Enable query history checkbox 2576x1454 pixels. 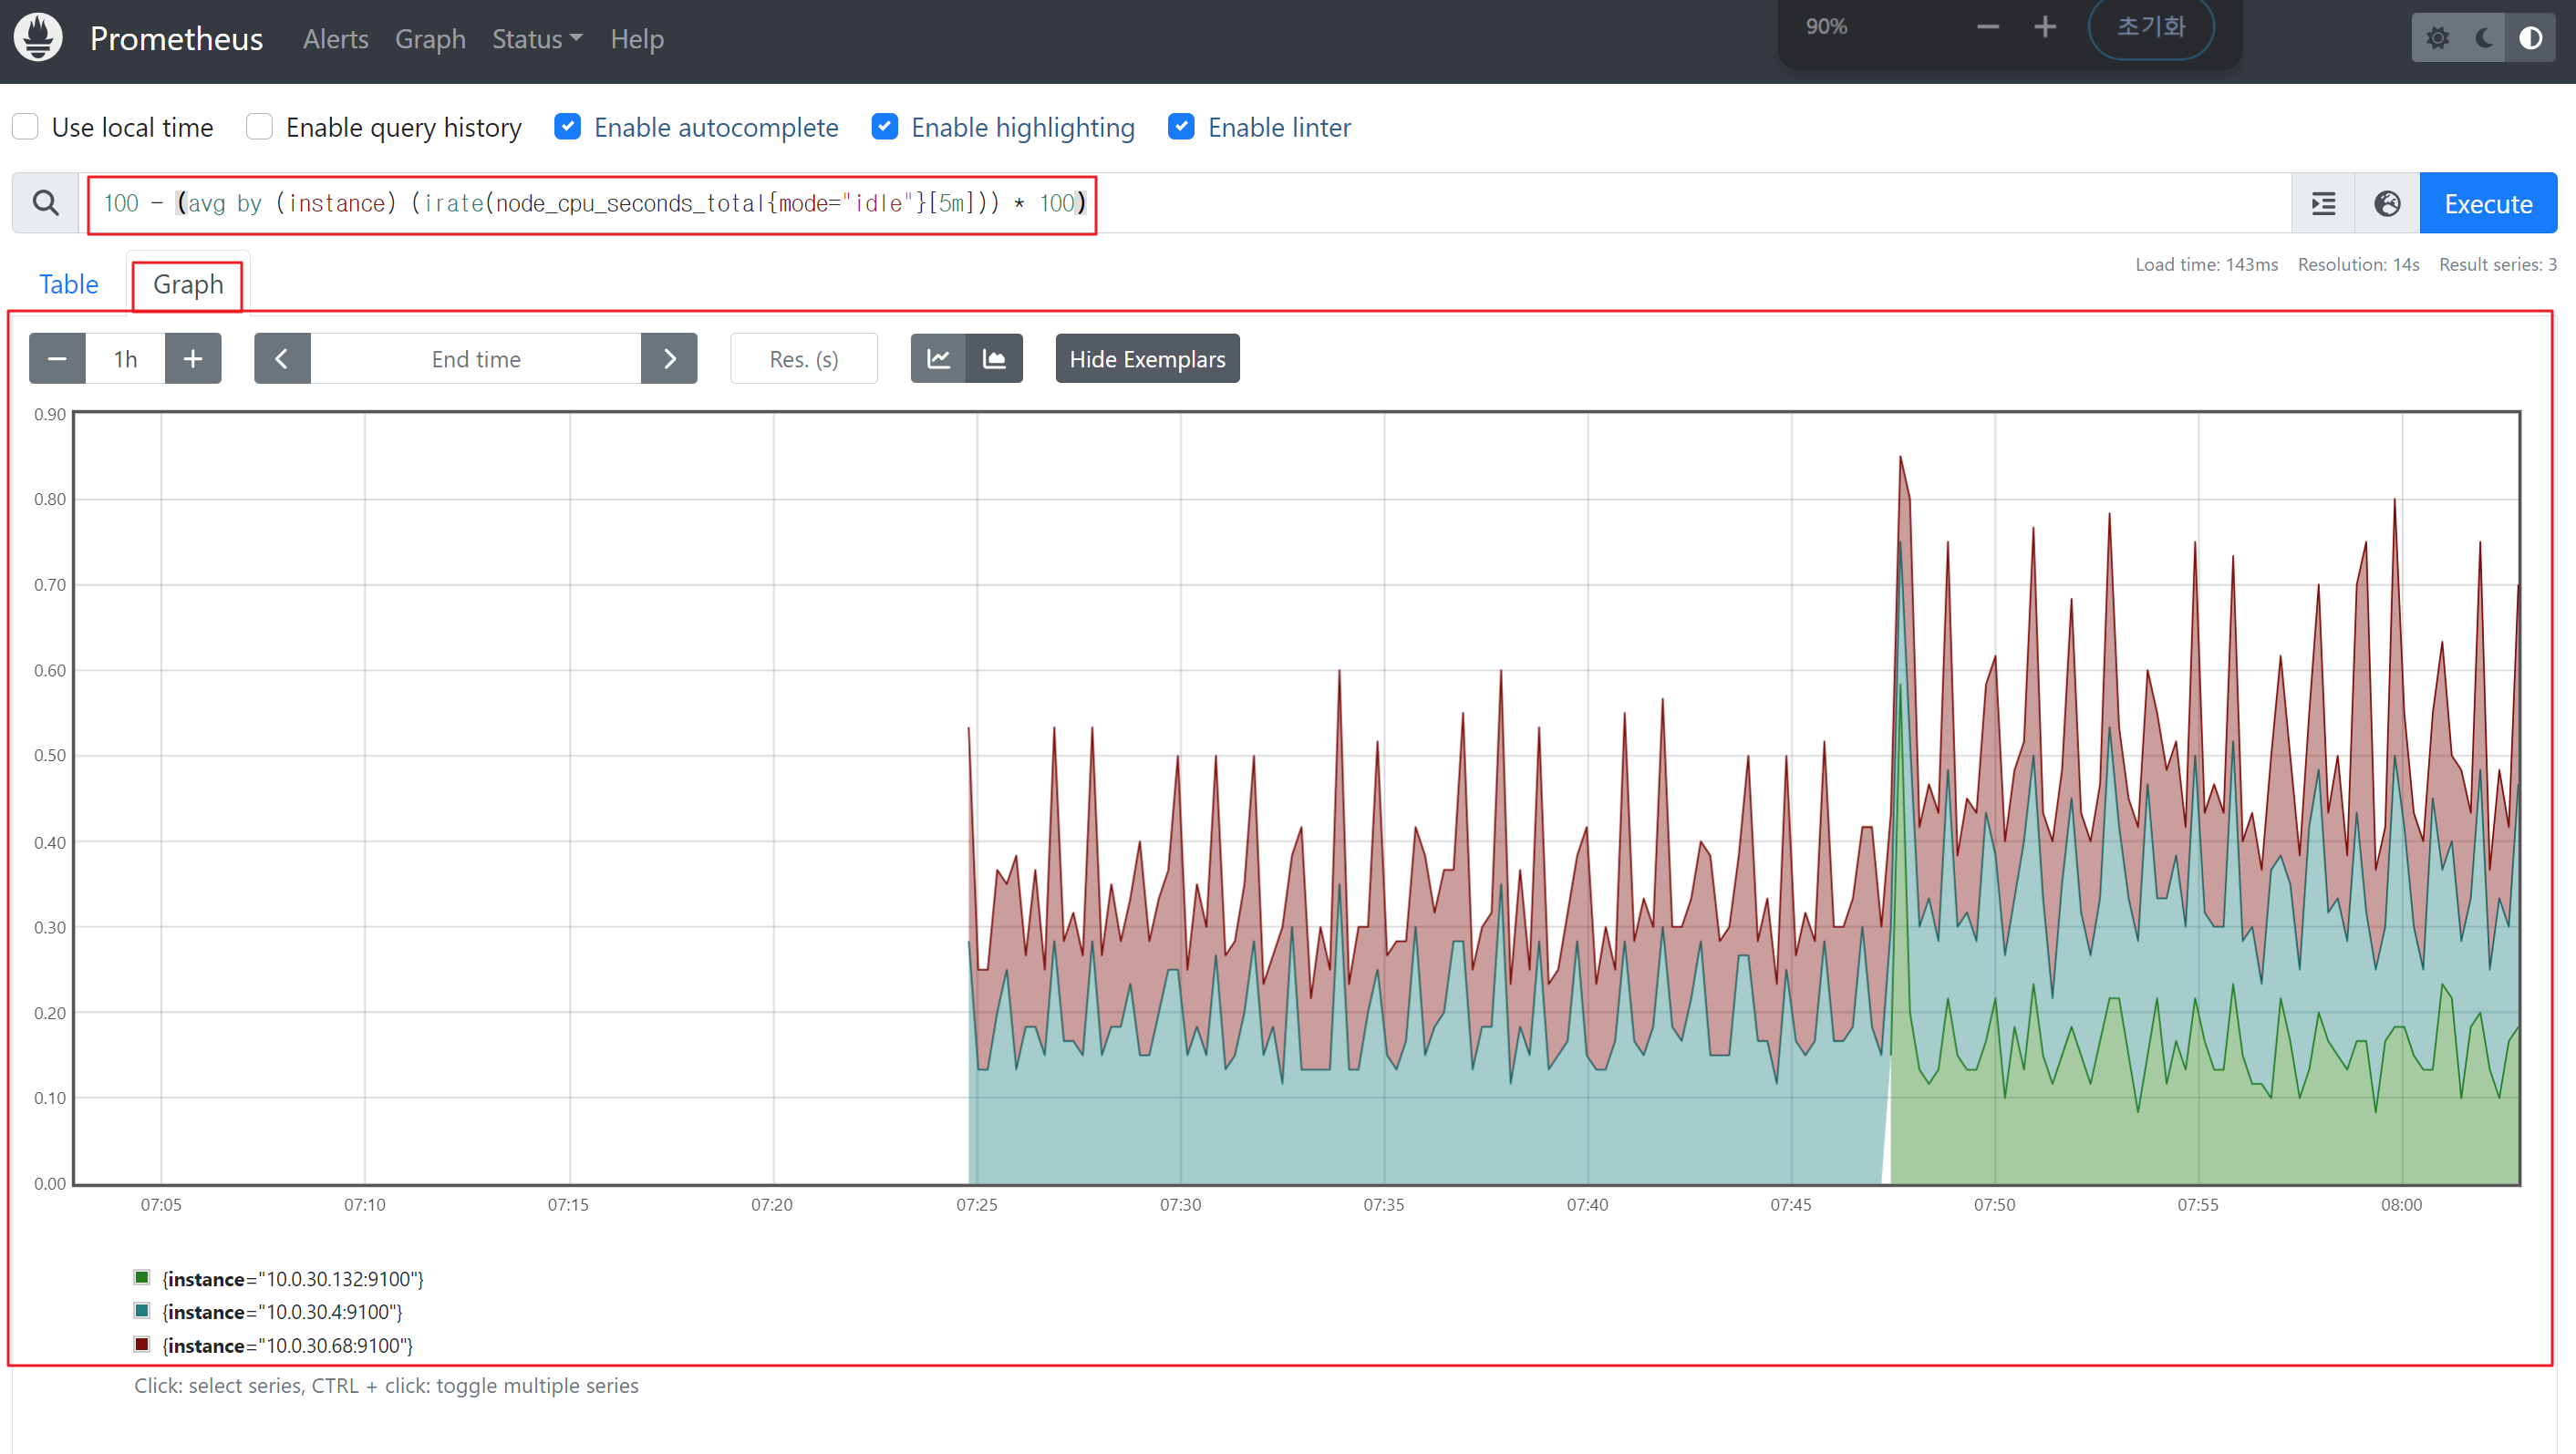coord(260,127)
